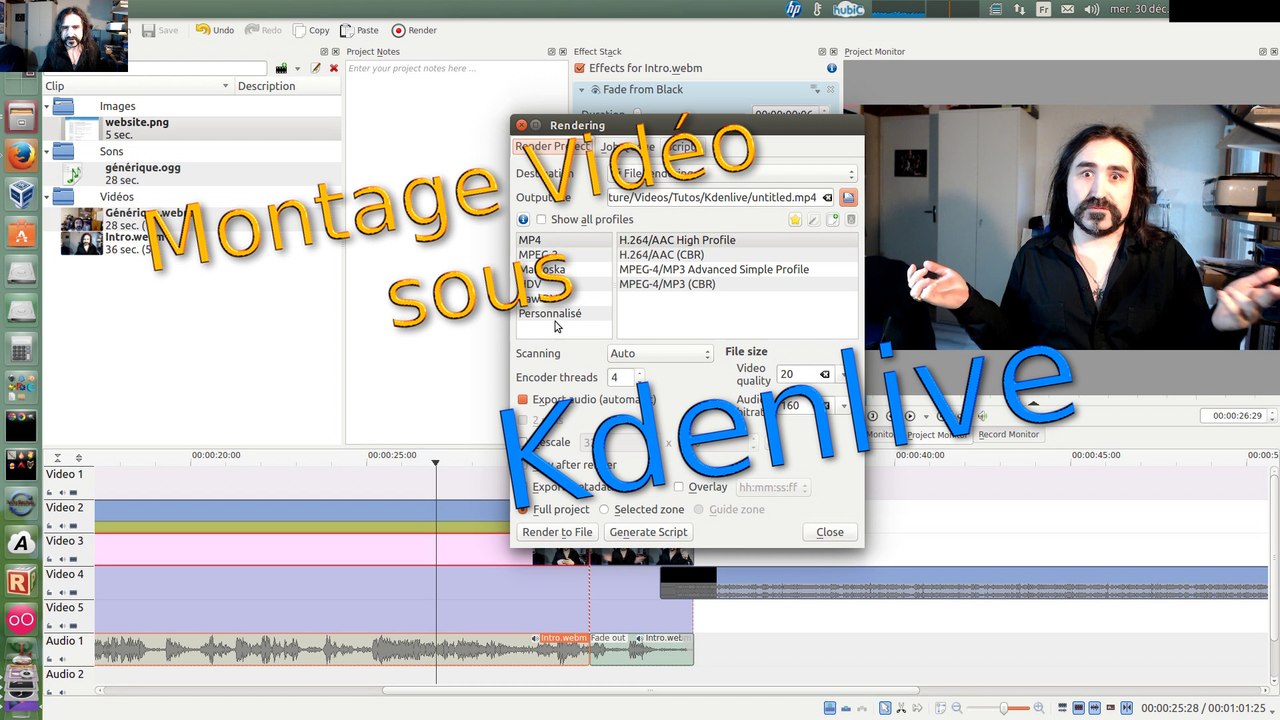The image size is (1280, 720).
Task: Select MPEG-4/MP3 Advanced Simple Profile row
Action: tap(737, 269)
